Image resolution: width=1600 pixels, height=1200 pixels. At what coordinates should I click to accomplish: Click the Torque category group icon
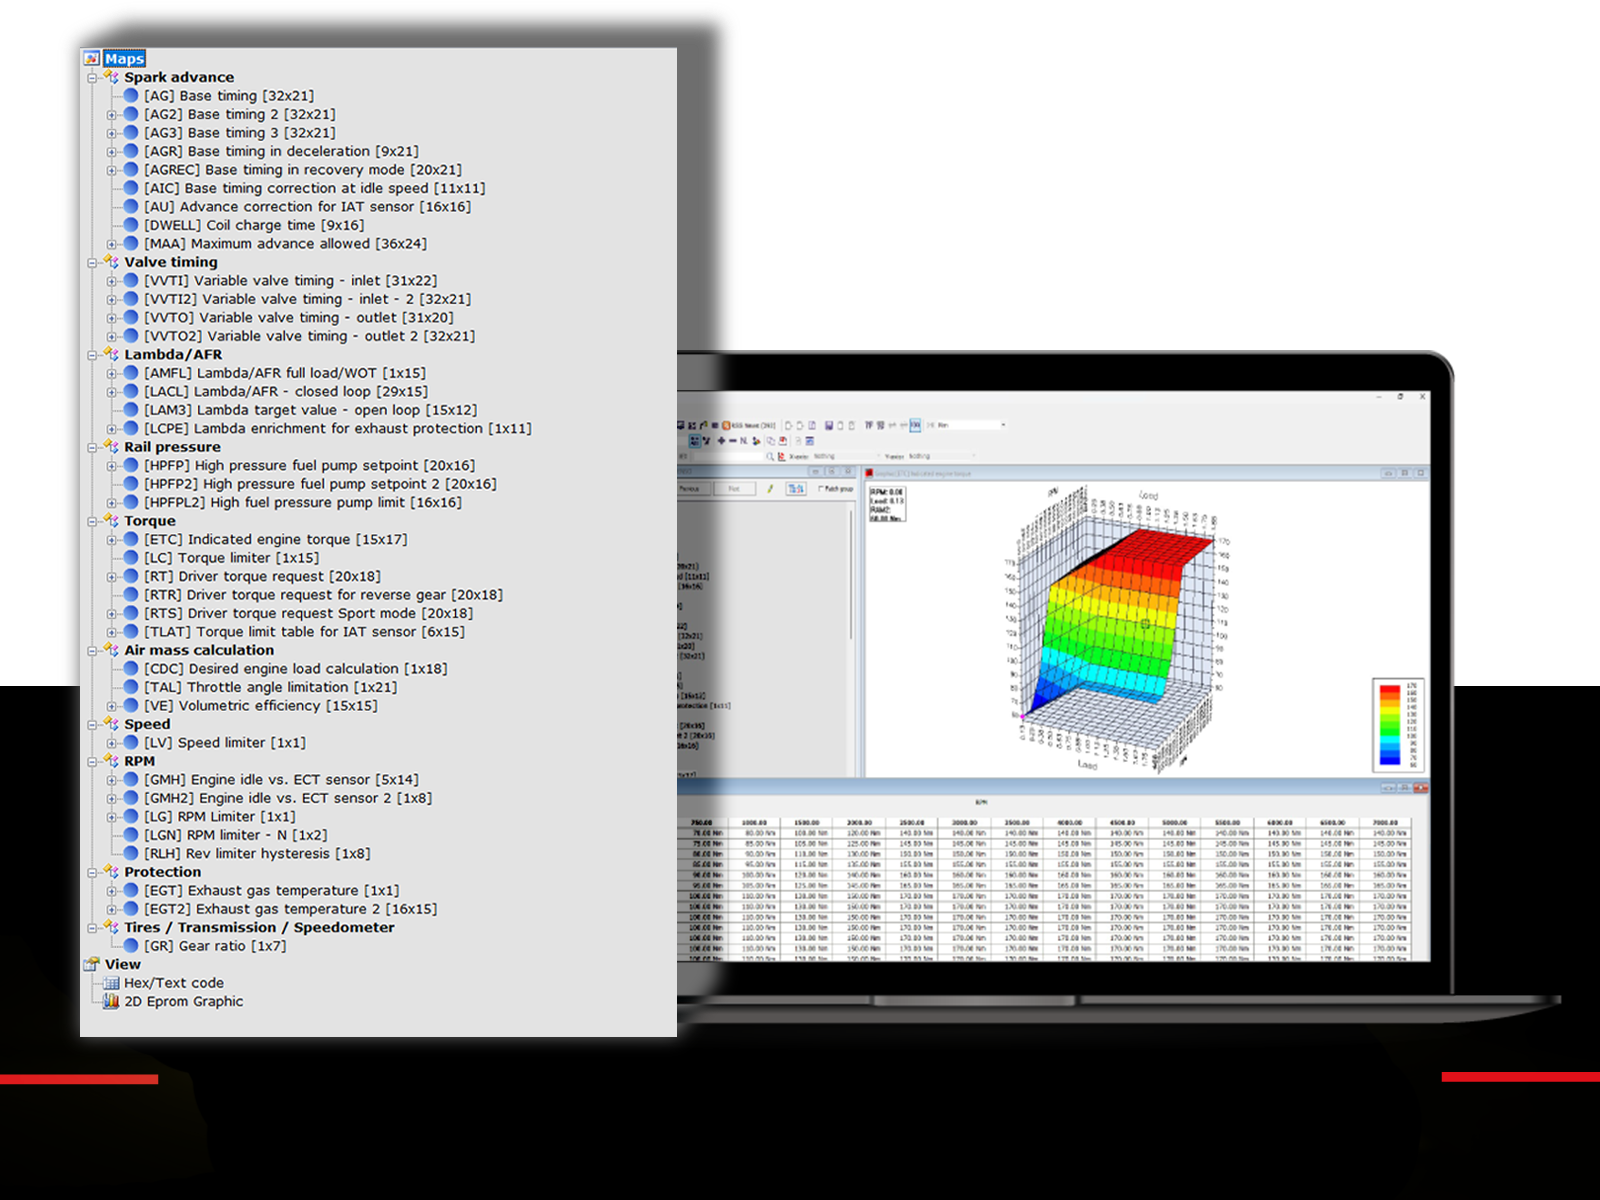(x=111, y=521)
